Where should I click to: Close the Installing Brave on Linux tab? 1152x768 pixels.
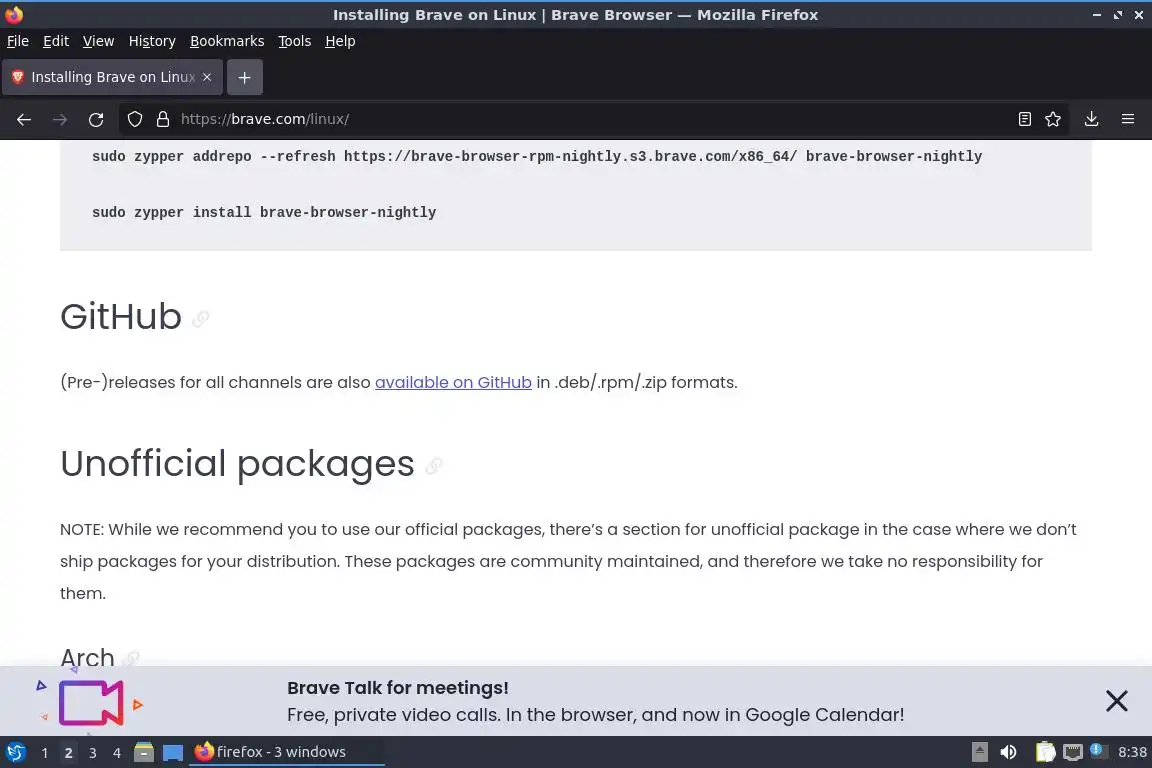207,77
